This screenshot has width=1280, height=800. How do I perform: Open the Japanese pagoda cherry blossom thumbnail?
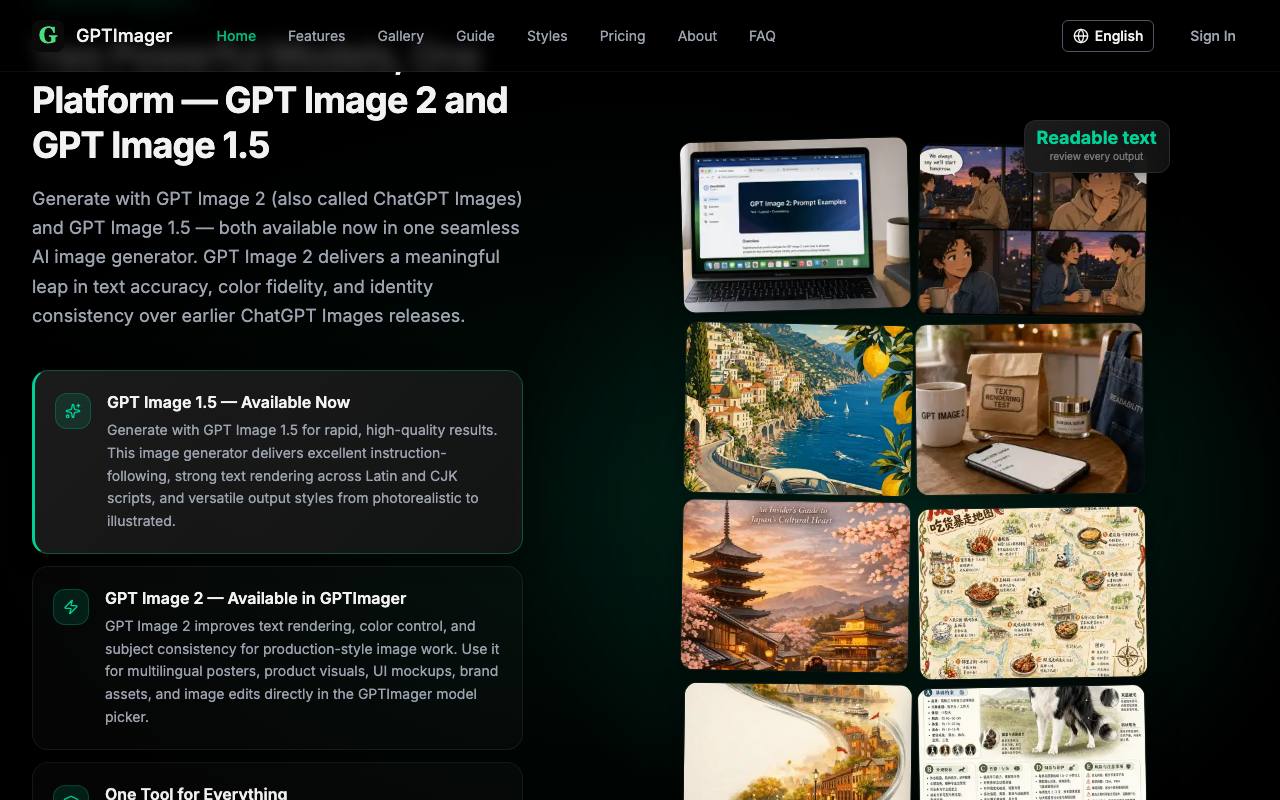796,585
